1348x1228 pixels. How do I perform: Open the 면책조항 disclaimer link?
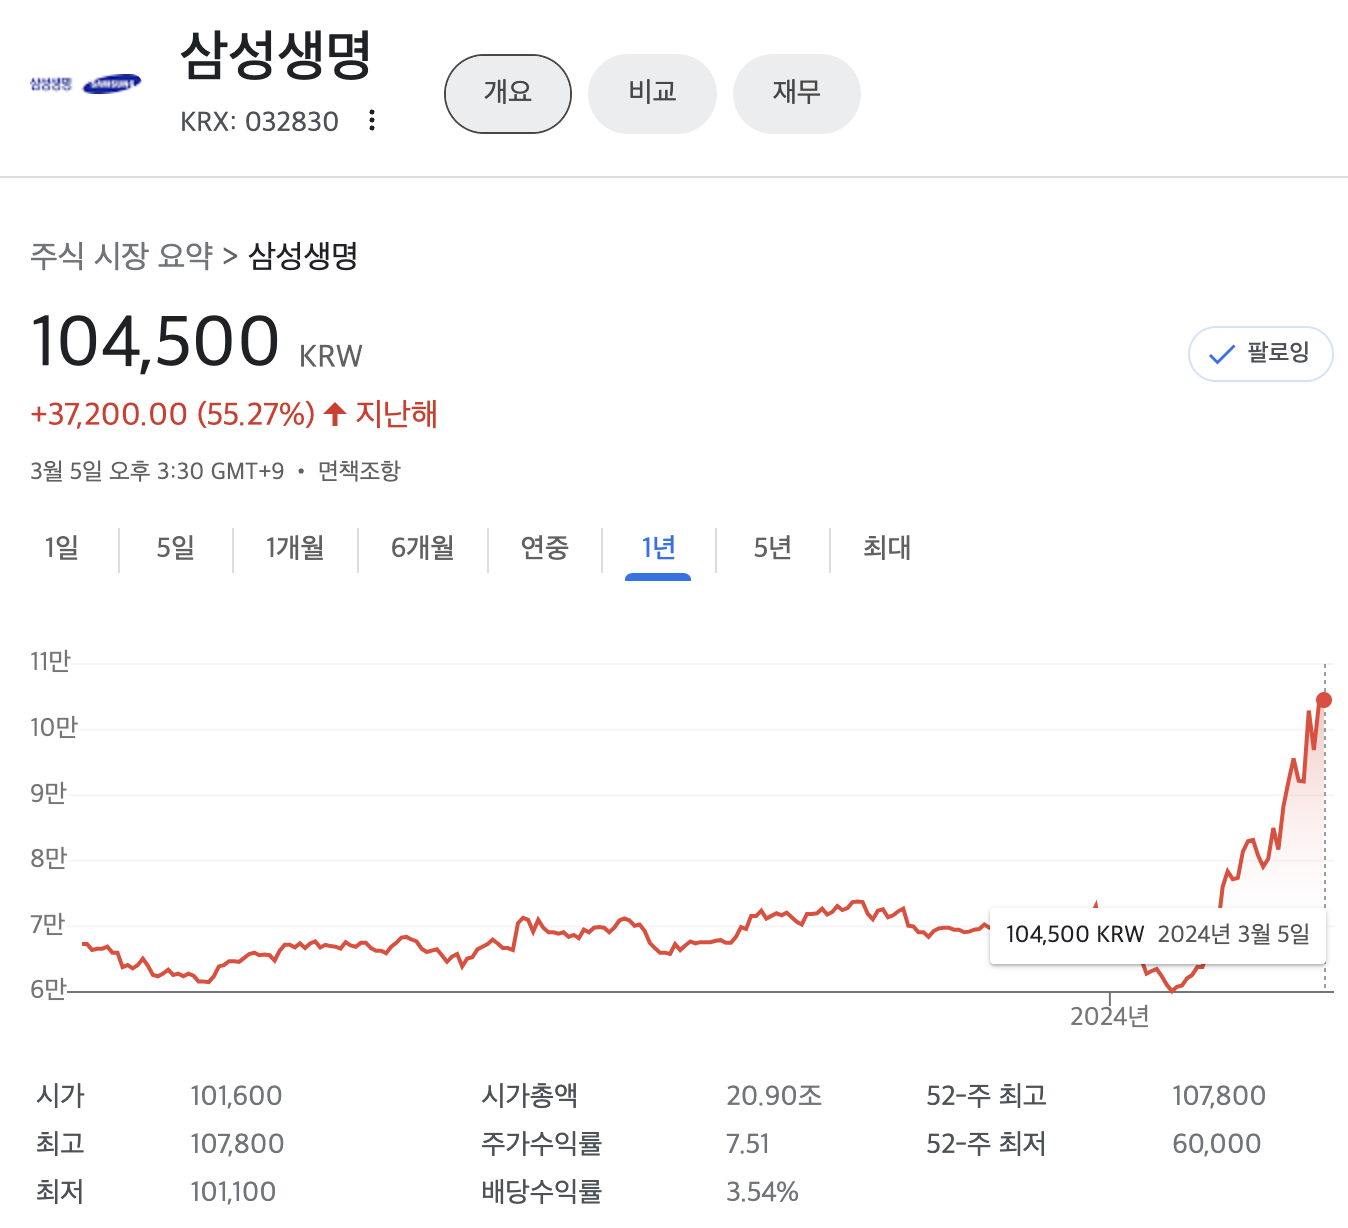tap(359, 471)
